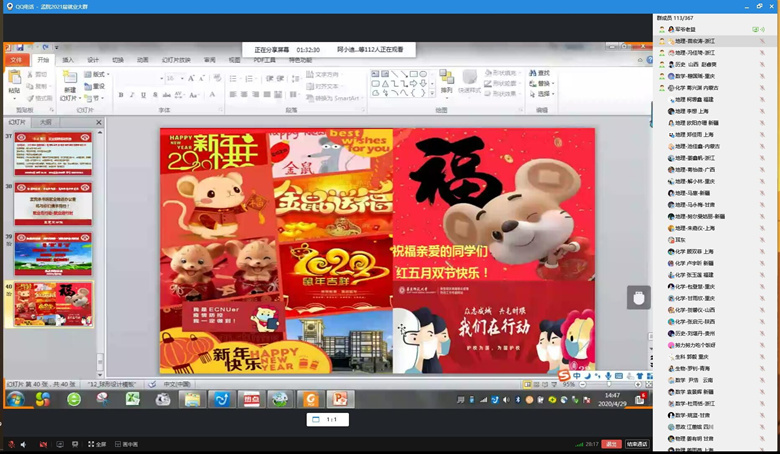Switch to the 设计 Design tab
This screenshot has height=454, width=780.
coord(93,60)
